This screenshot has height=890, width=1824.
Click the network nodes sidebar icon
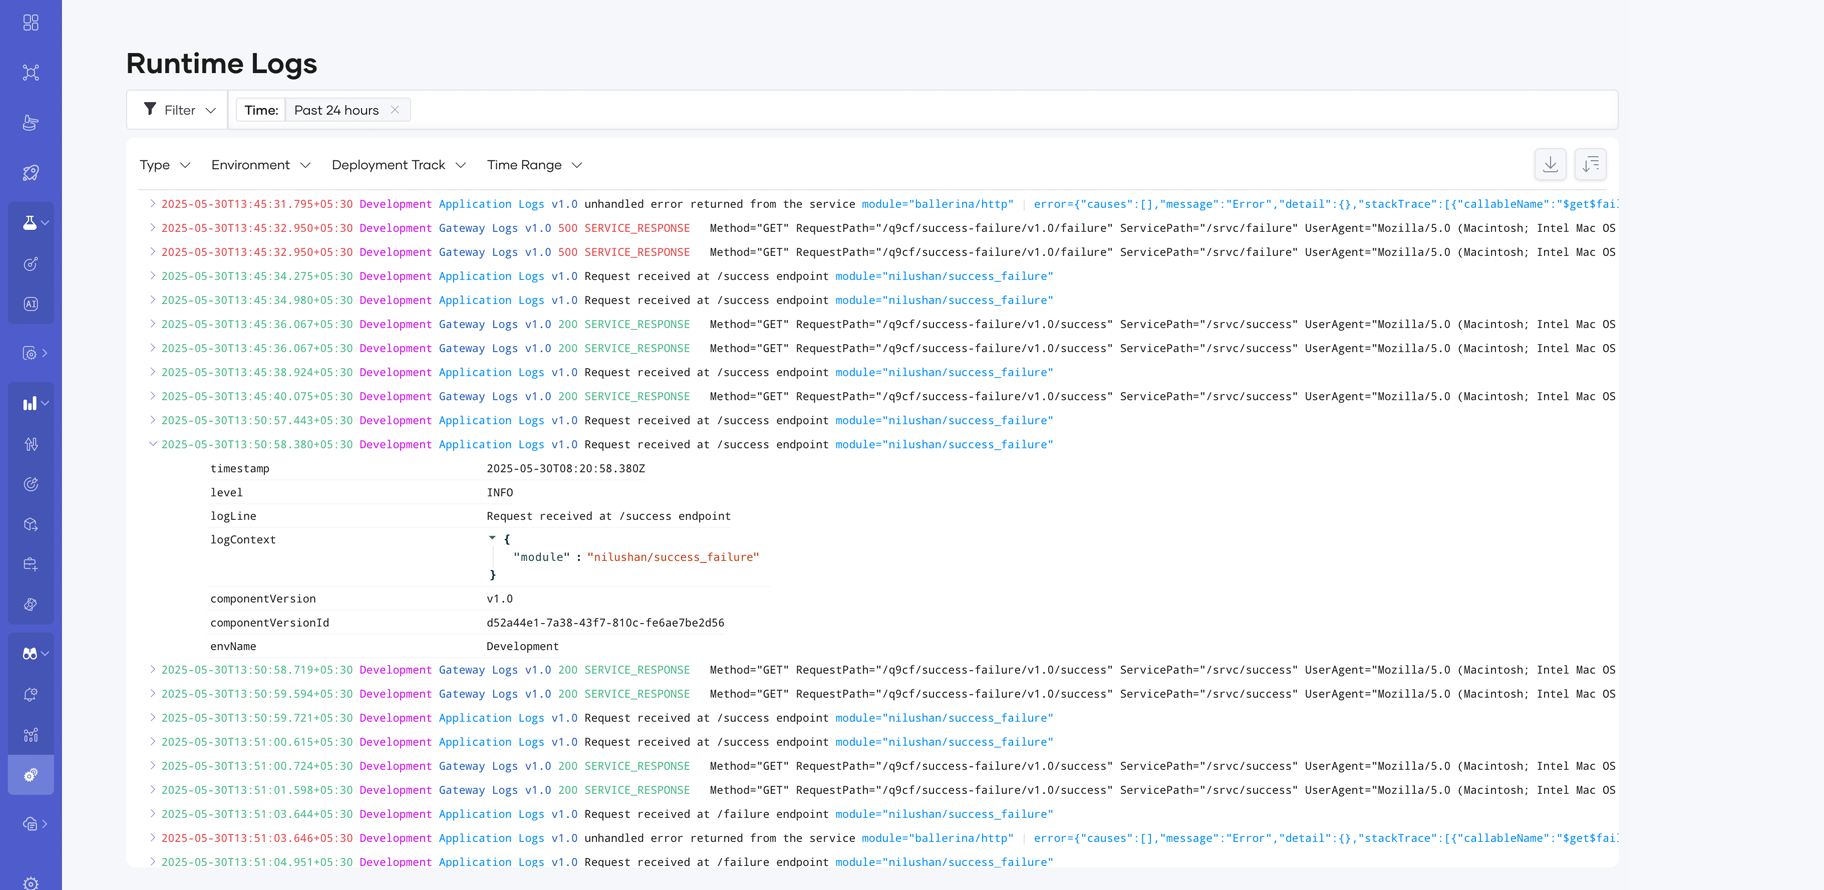click(31, 72)
